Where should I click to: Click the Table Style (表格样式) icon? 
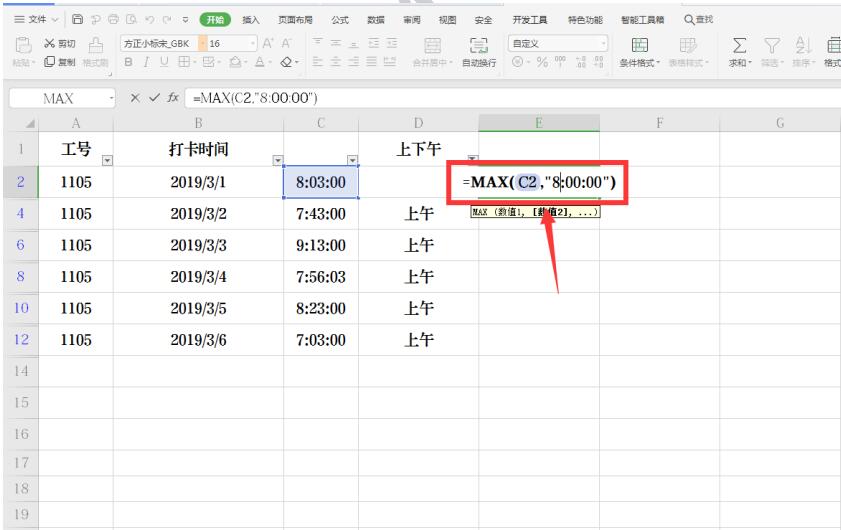(688, 46)
